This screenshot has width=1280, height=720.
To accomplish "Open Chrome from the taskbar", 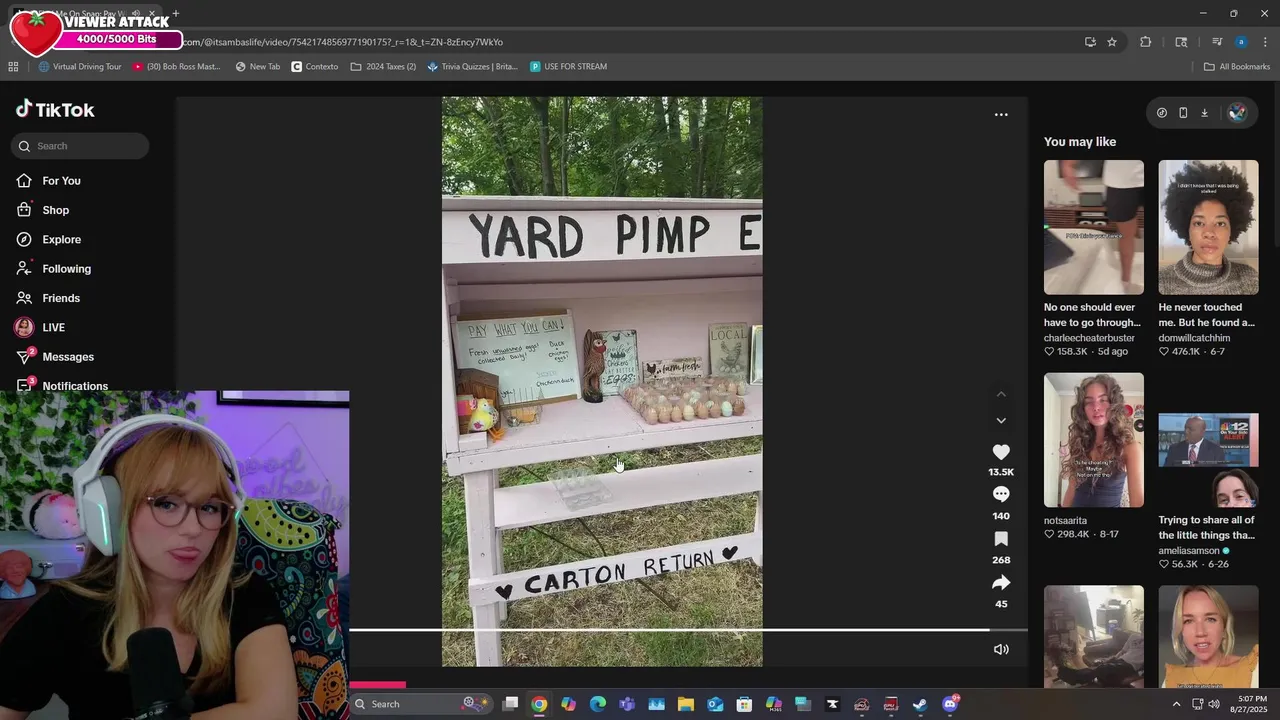I will pyautogui.click(x=539, y=704).
